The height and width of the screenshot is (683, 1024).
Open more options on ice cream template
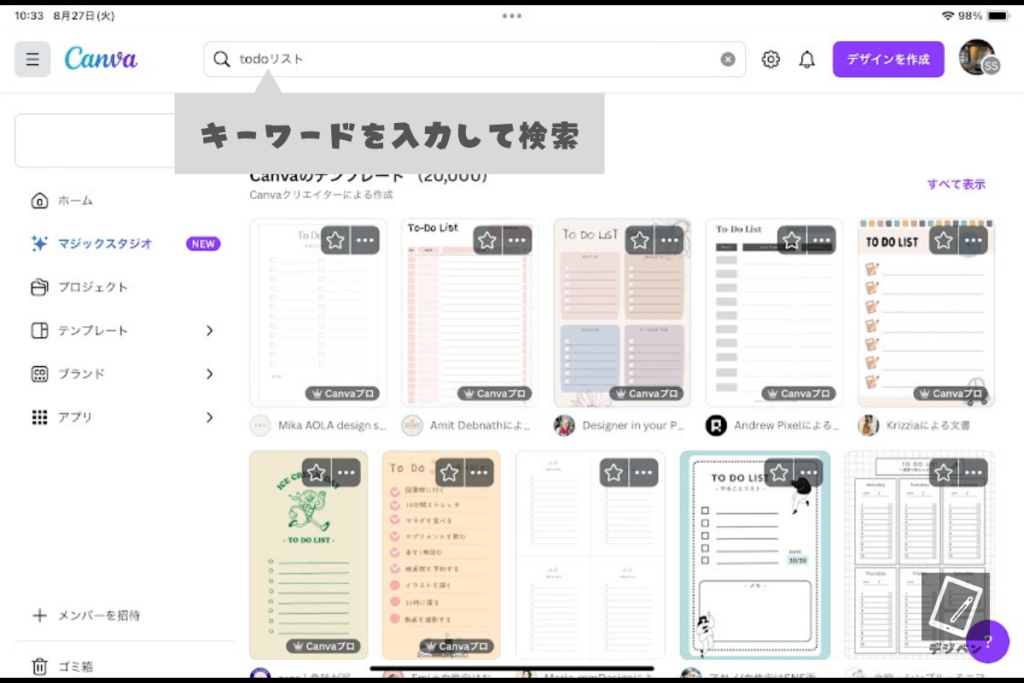(346, 472)
